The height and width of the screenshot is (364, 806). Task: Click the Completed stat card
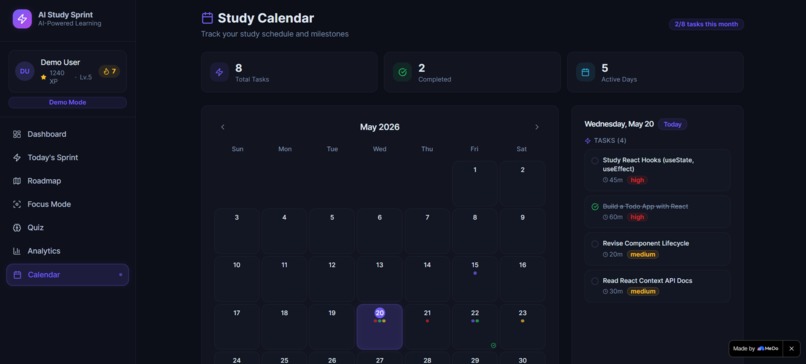point(472,72)
